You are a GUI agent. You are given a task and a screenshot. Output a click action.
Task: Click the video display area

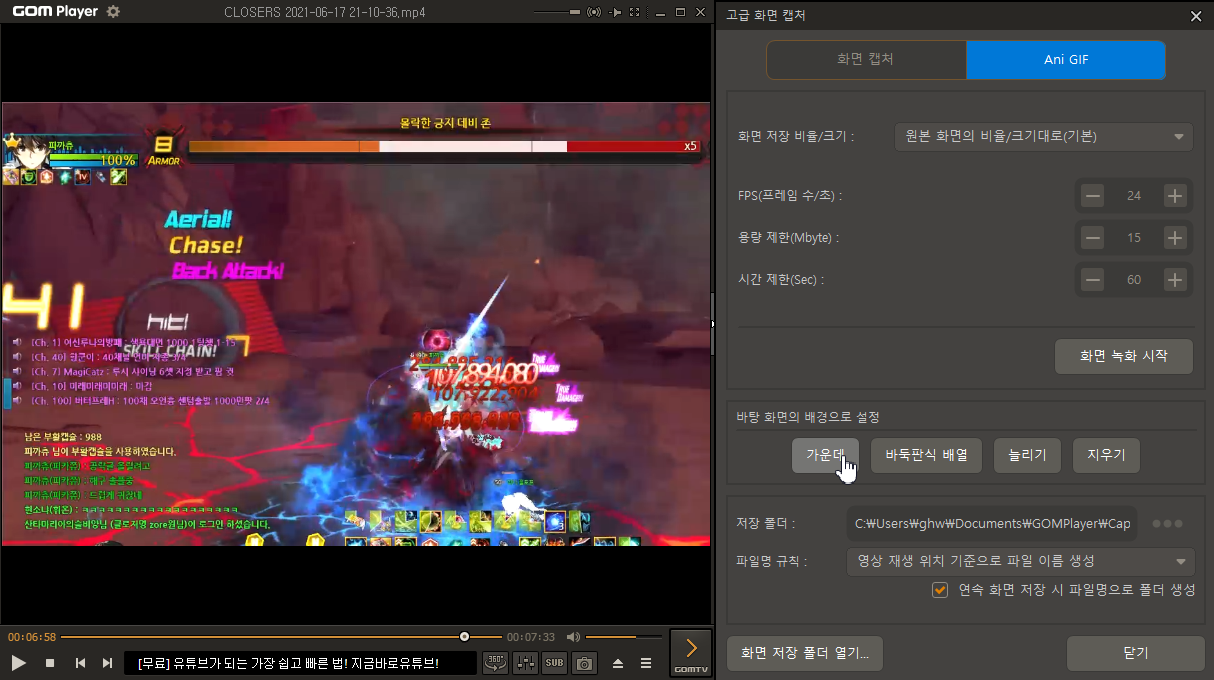pos(355,323)
